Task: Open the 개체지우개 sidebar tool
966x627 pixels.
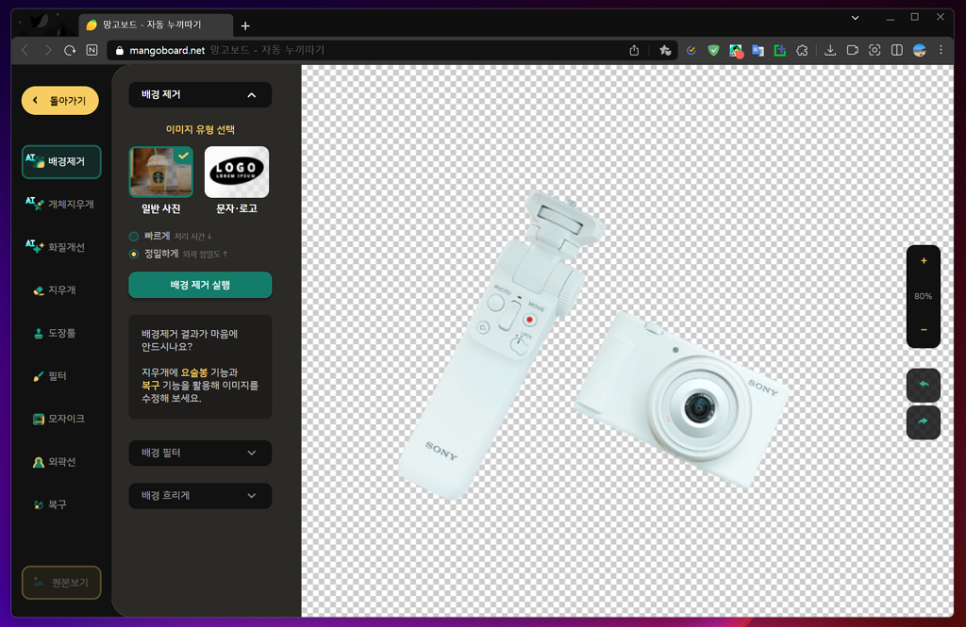Action: [x=60, y=204]
